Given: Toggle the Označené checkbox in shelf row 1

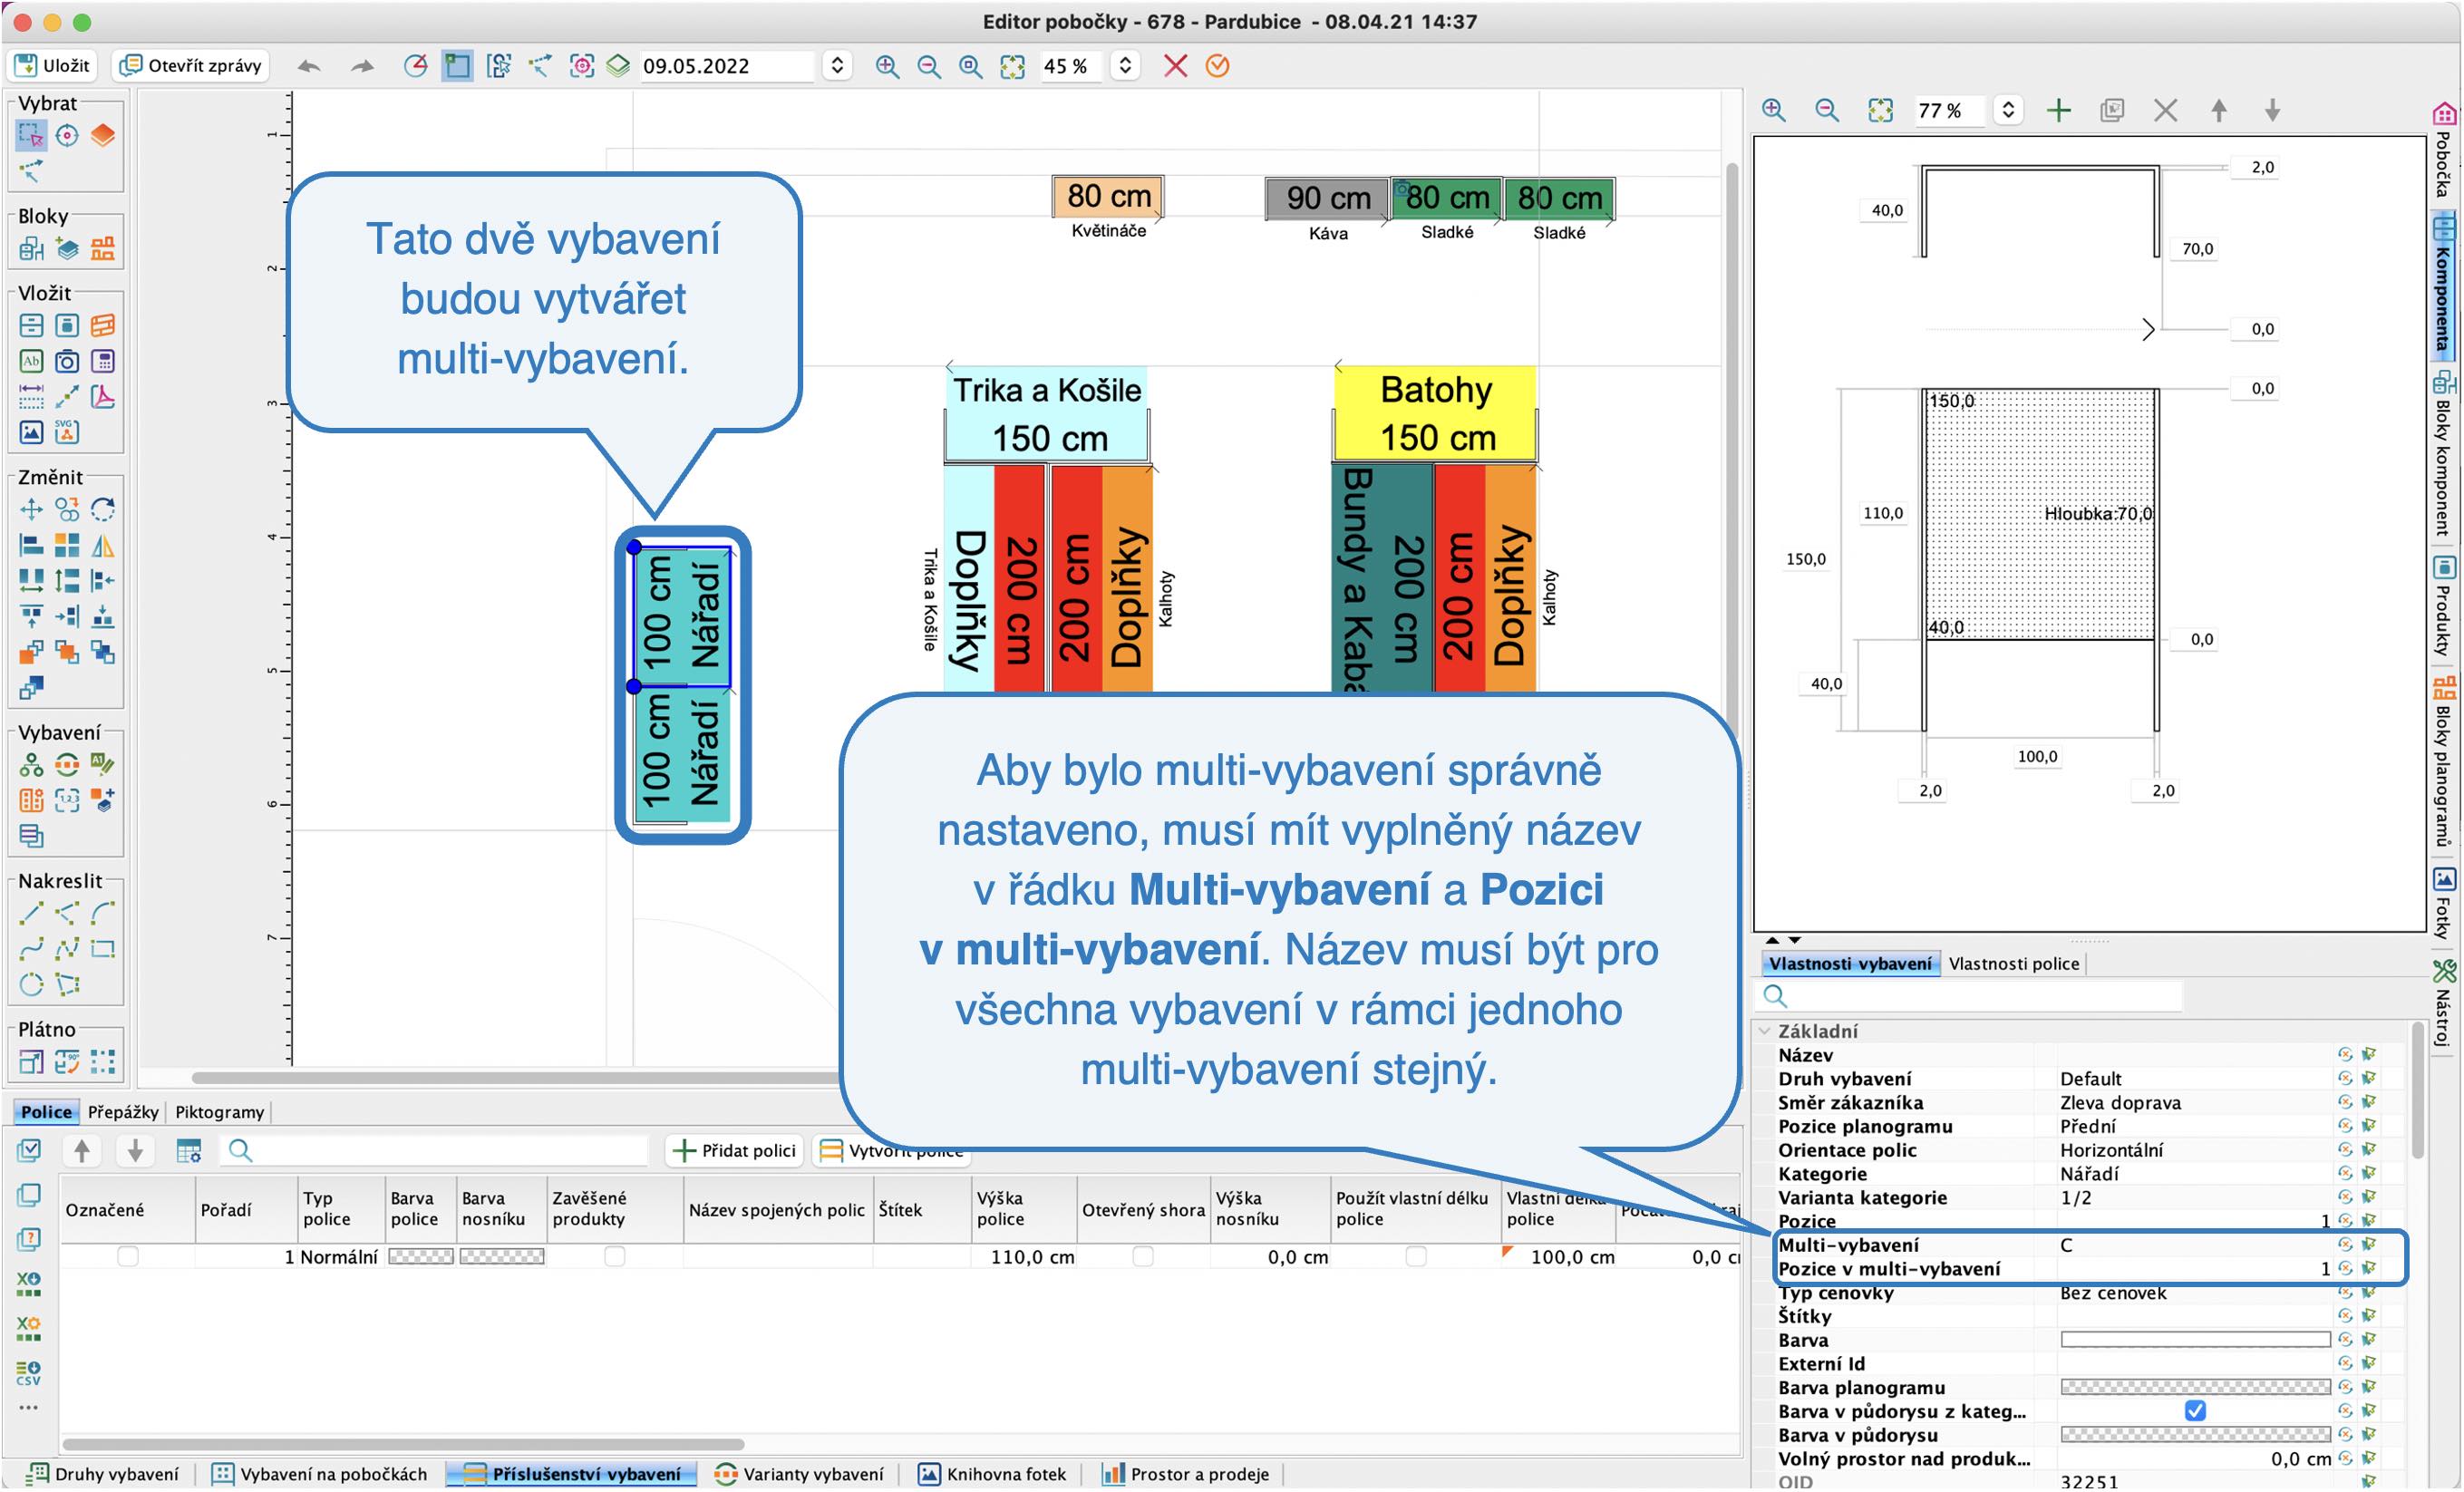Looking at the screenshot, I should 127,1257.
